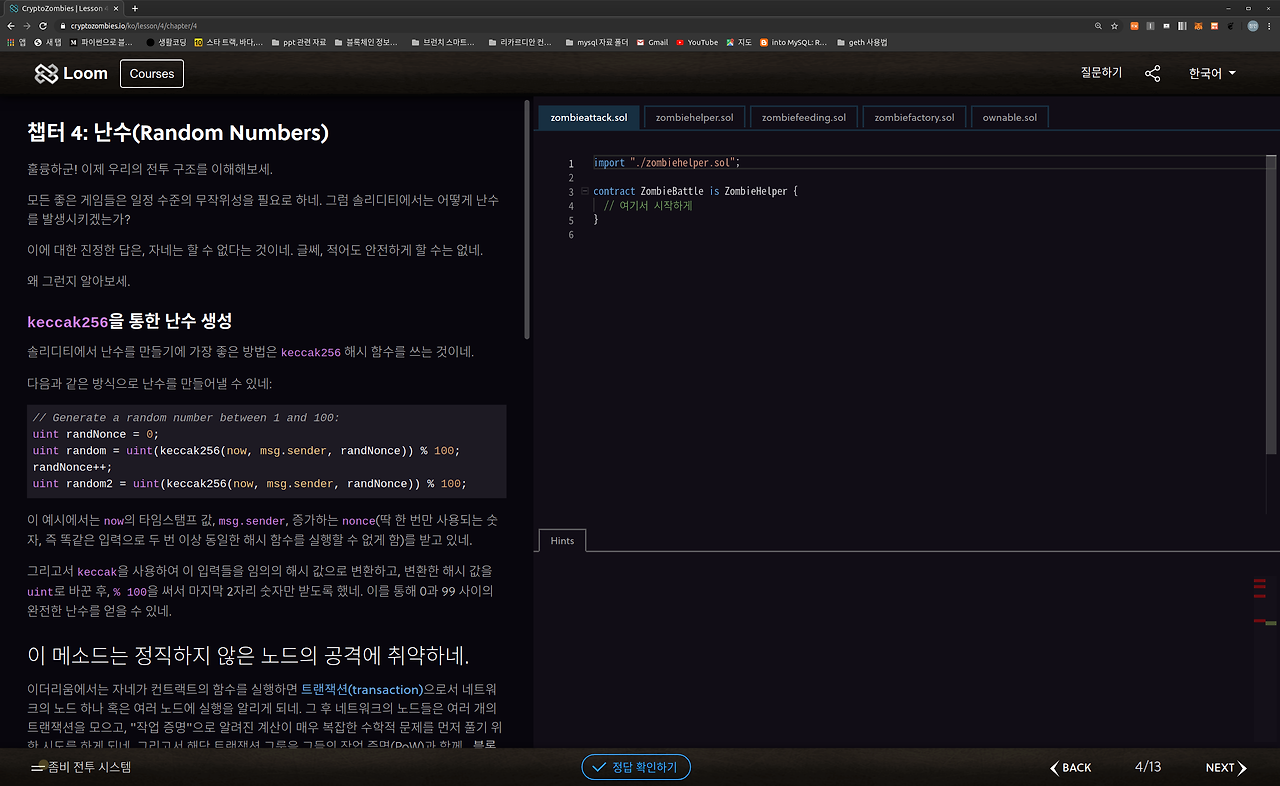Open the 좀비 전투 시스템 lesson menu
This screenshot has height=786, width=1280.
coord(81,767)
